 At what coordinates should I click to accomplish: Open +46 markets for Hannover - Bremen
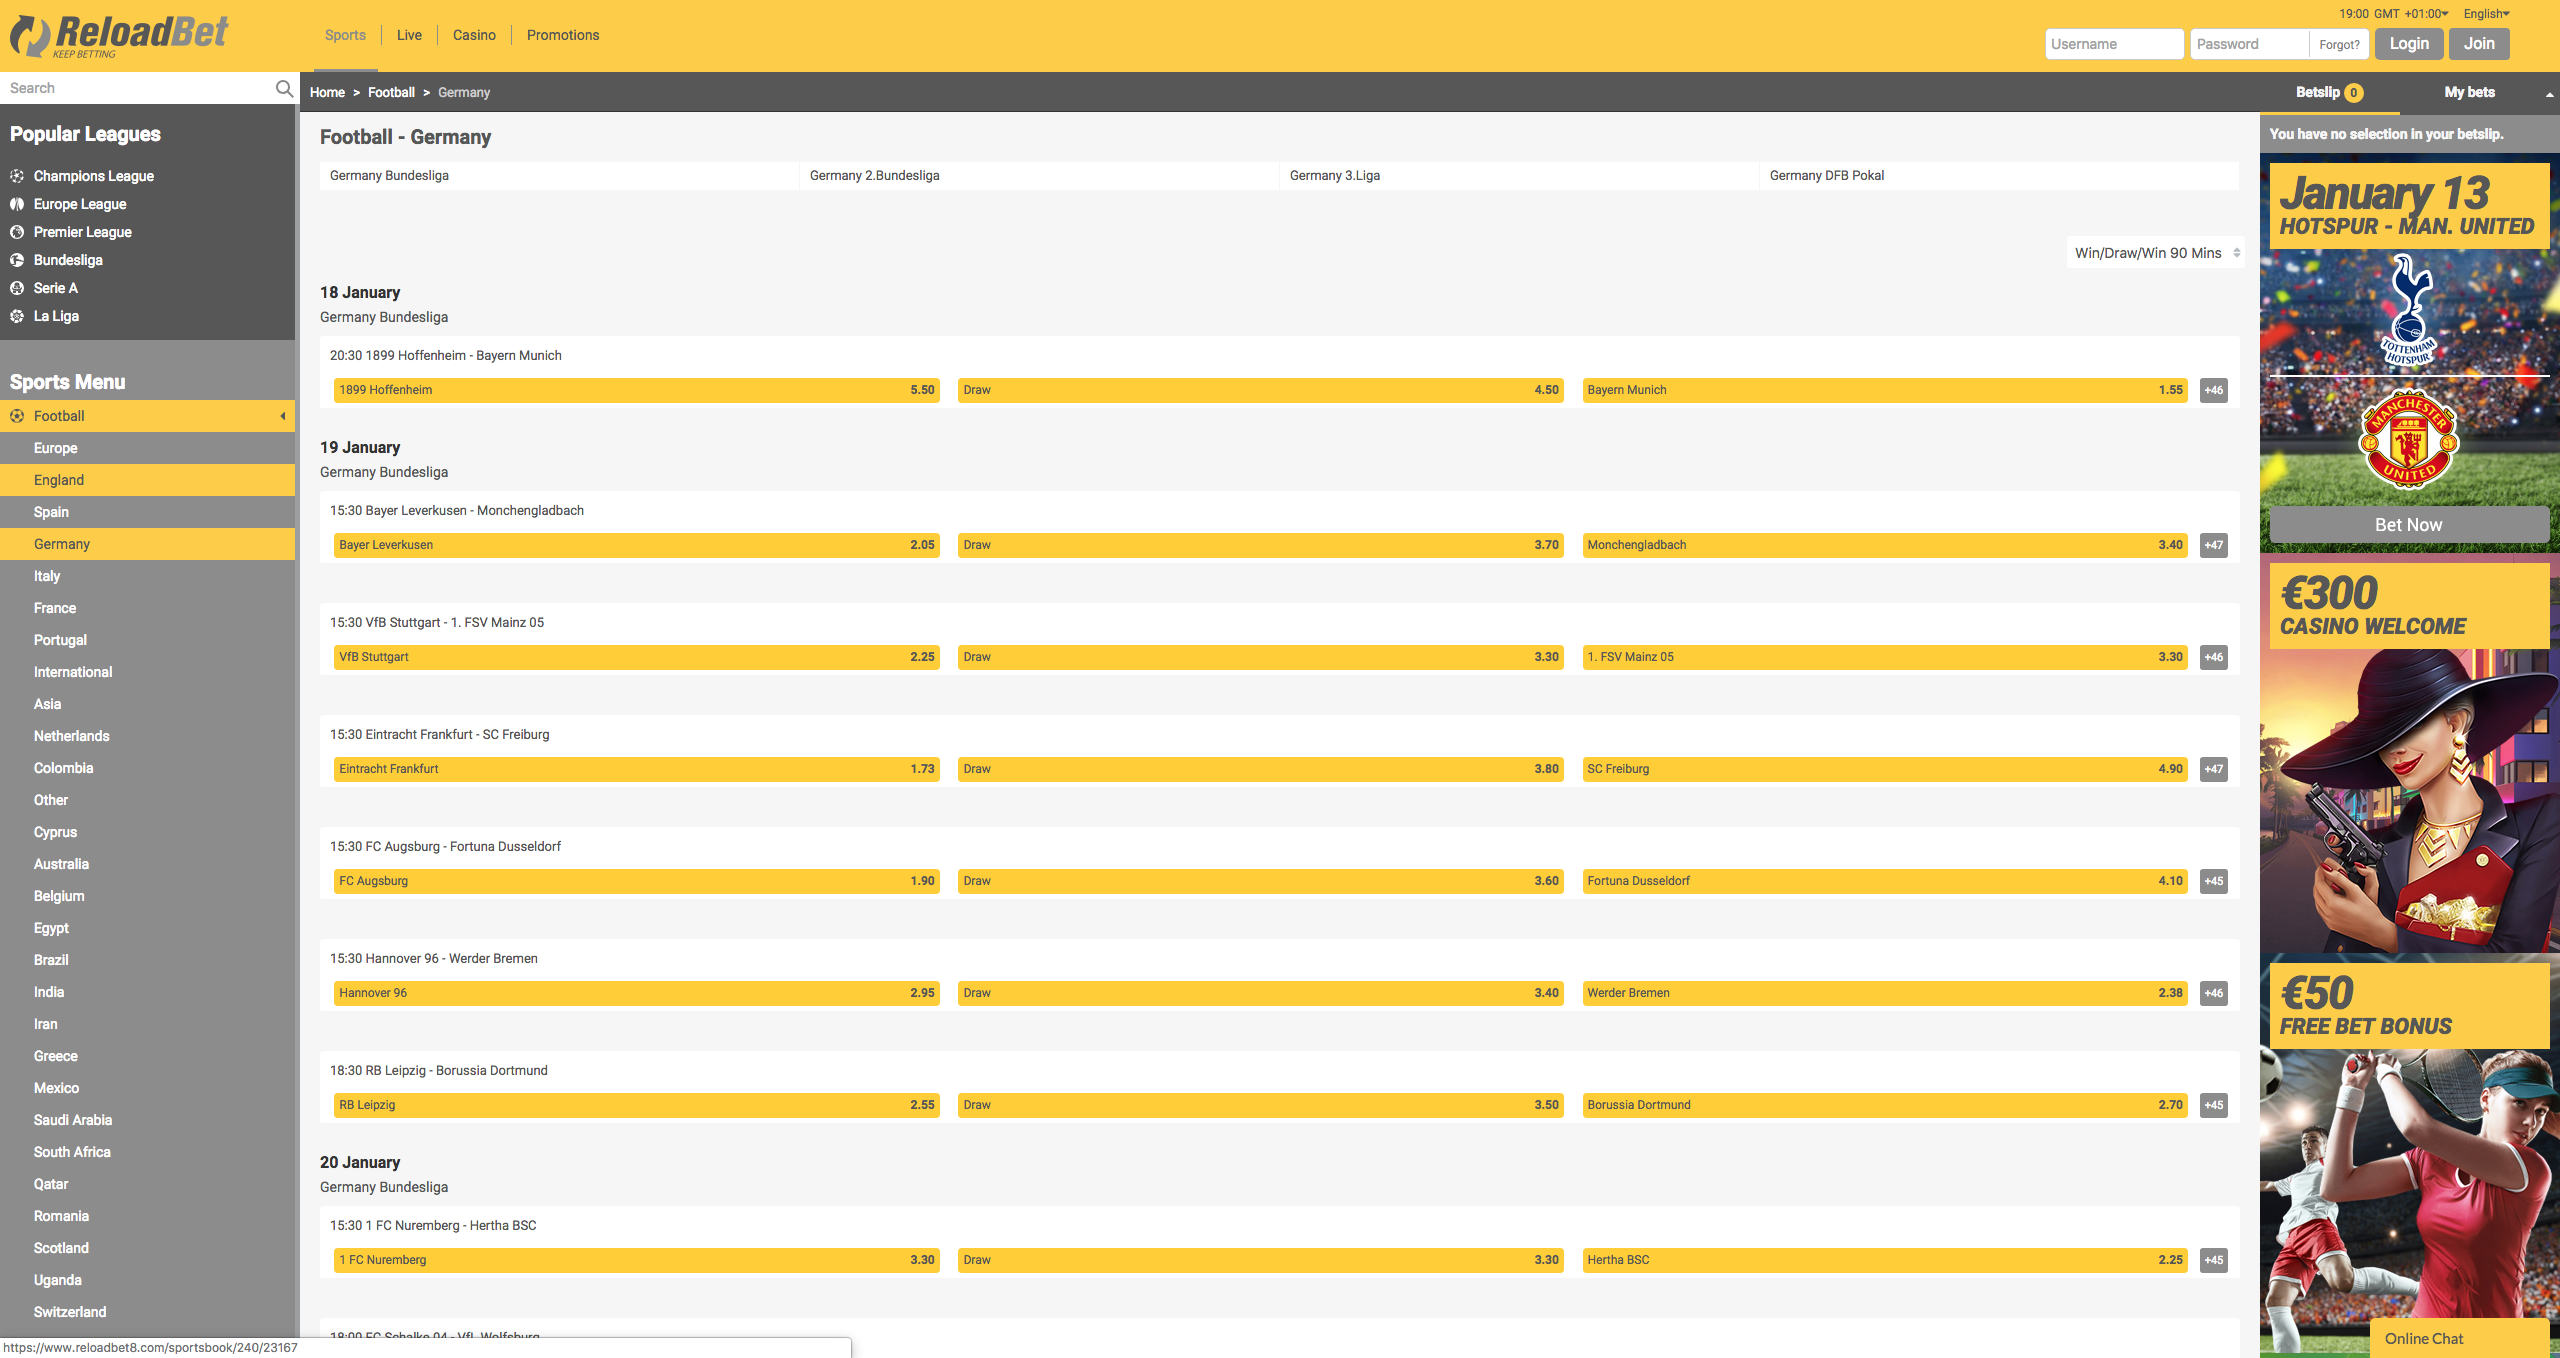[x=2214, y=993]
